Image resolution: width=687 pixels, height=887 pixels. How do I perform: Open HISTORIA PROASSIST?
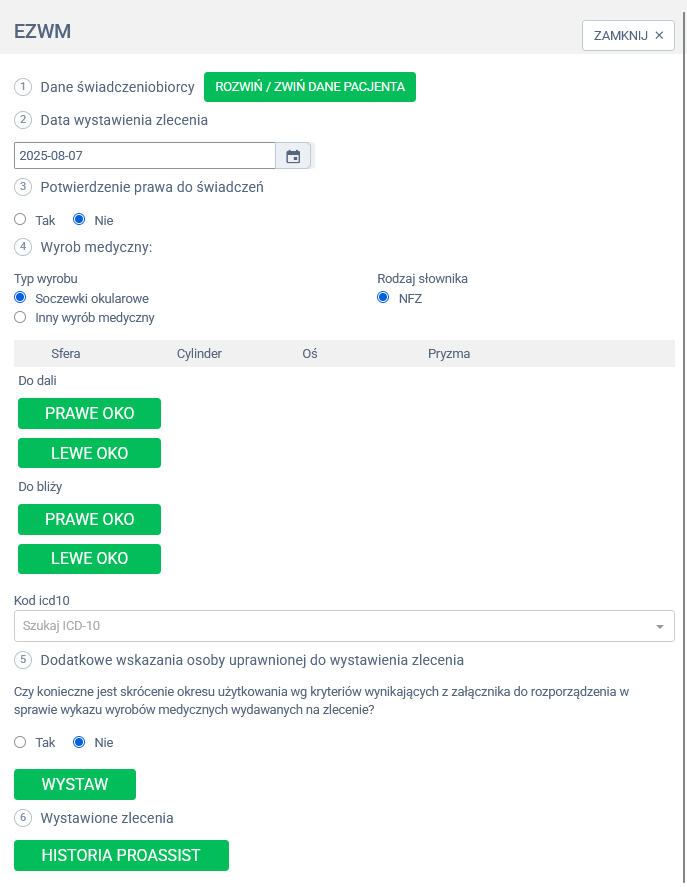(x=121, y=855)
